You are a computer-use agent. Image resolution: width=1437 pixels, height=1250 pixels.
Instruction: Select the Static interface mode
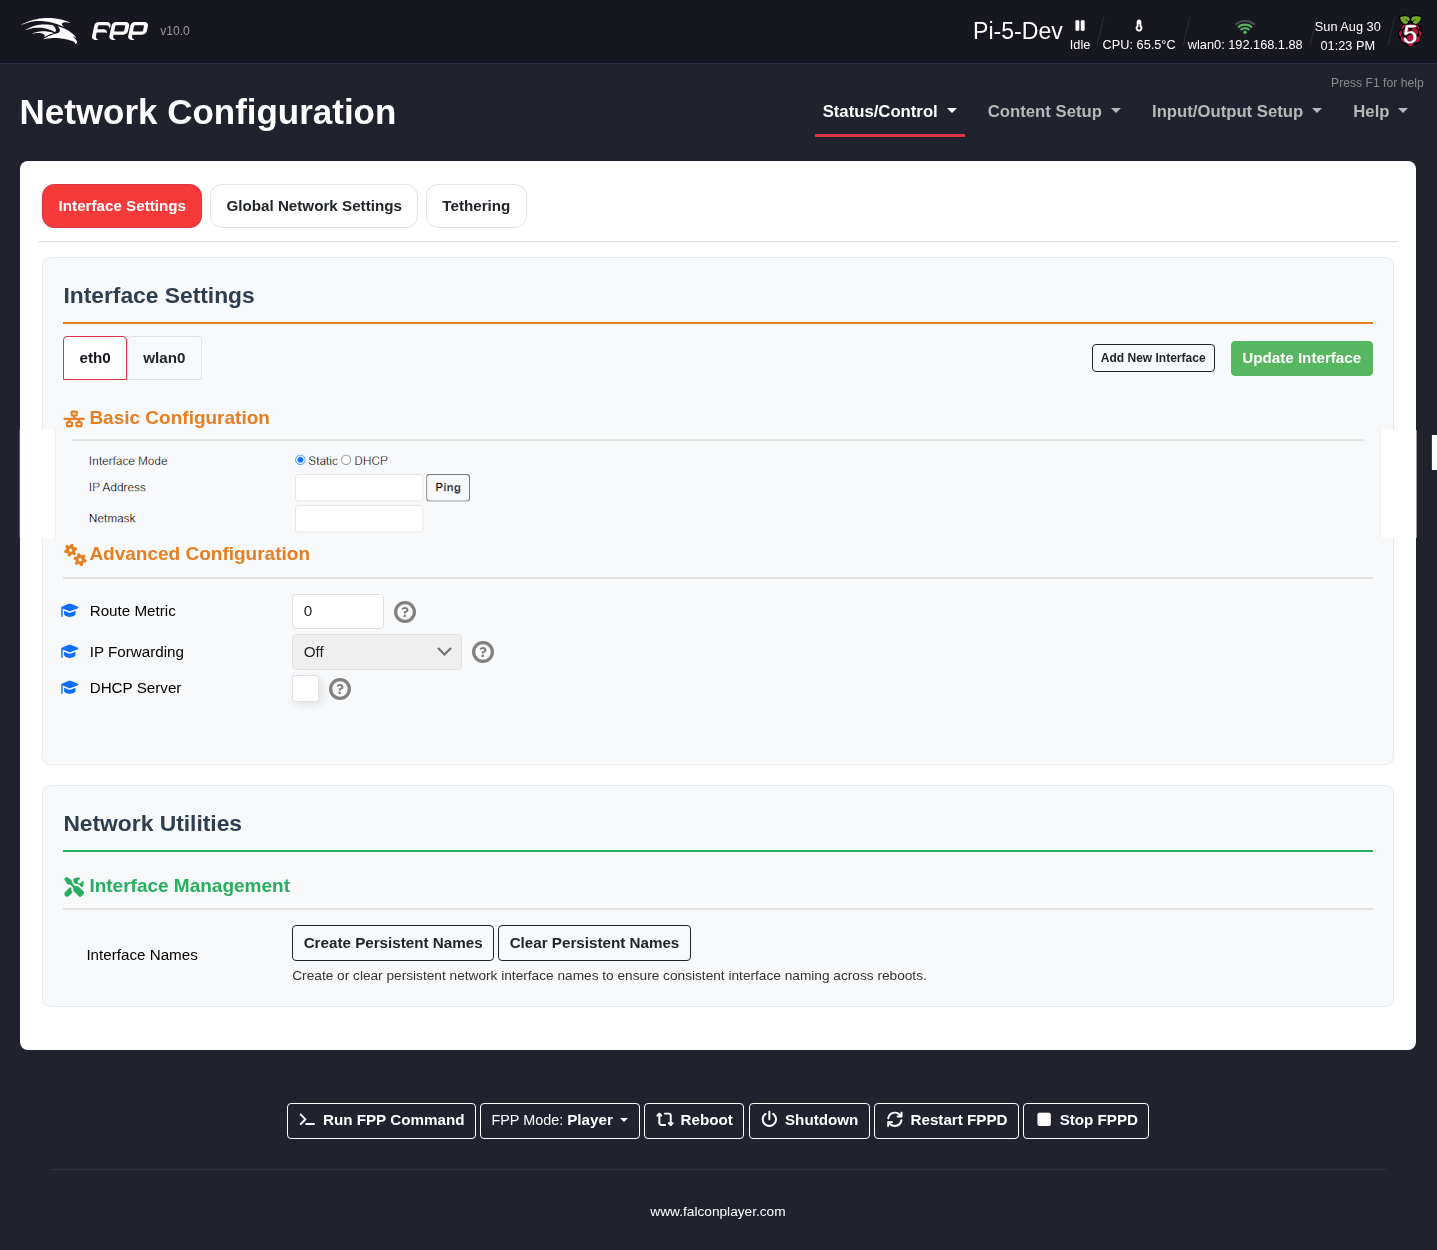(300, 460)
